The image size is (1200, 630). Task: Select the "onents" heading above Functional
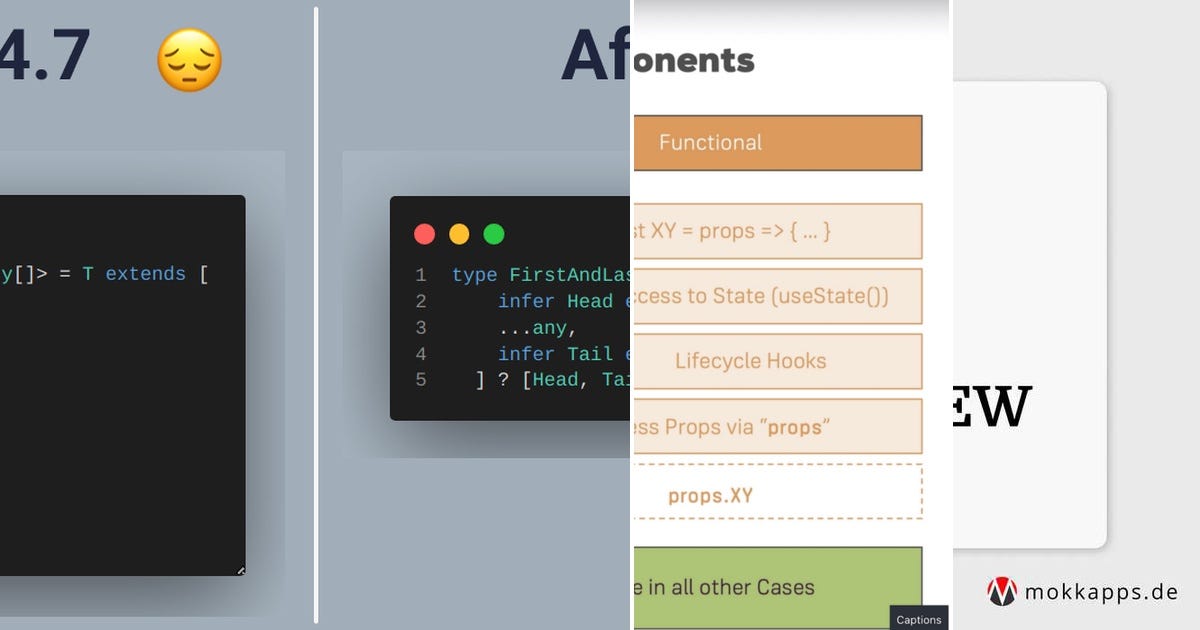(x=694, y=59)
